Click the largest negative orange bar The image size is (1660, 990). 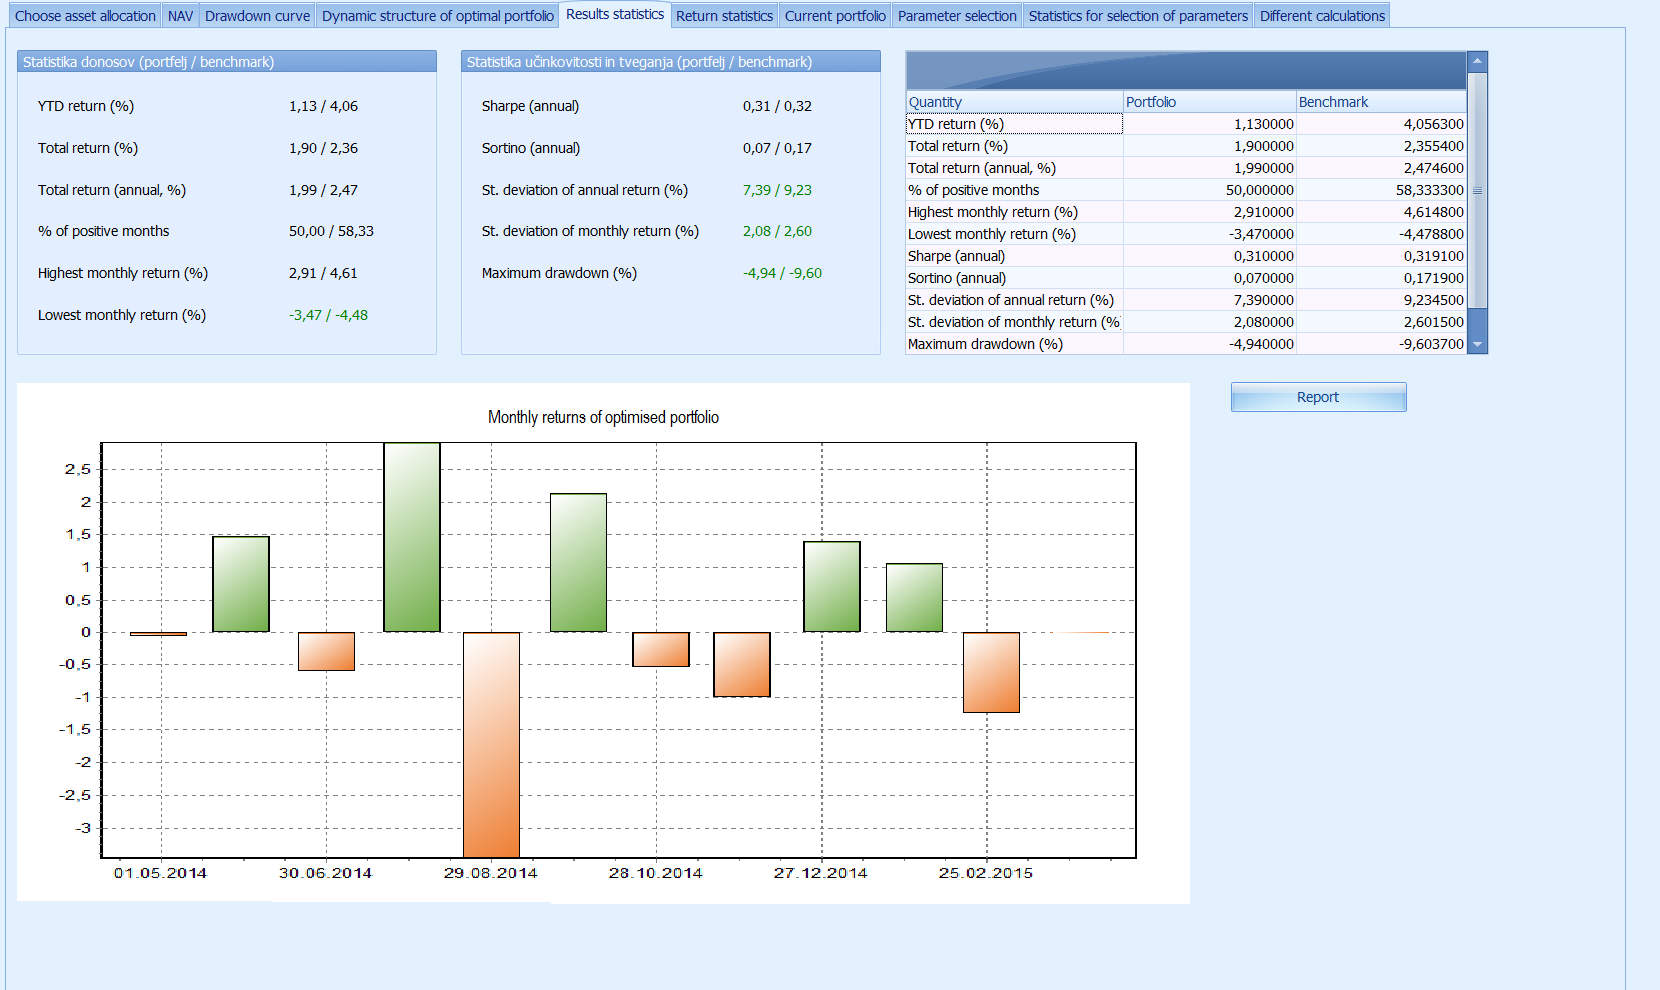pyautogui.click(x=491, y=744)
